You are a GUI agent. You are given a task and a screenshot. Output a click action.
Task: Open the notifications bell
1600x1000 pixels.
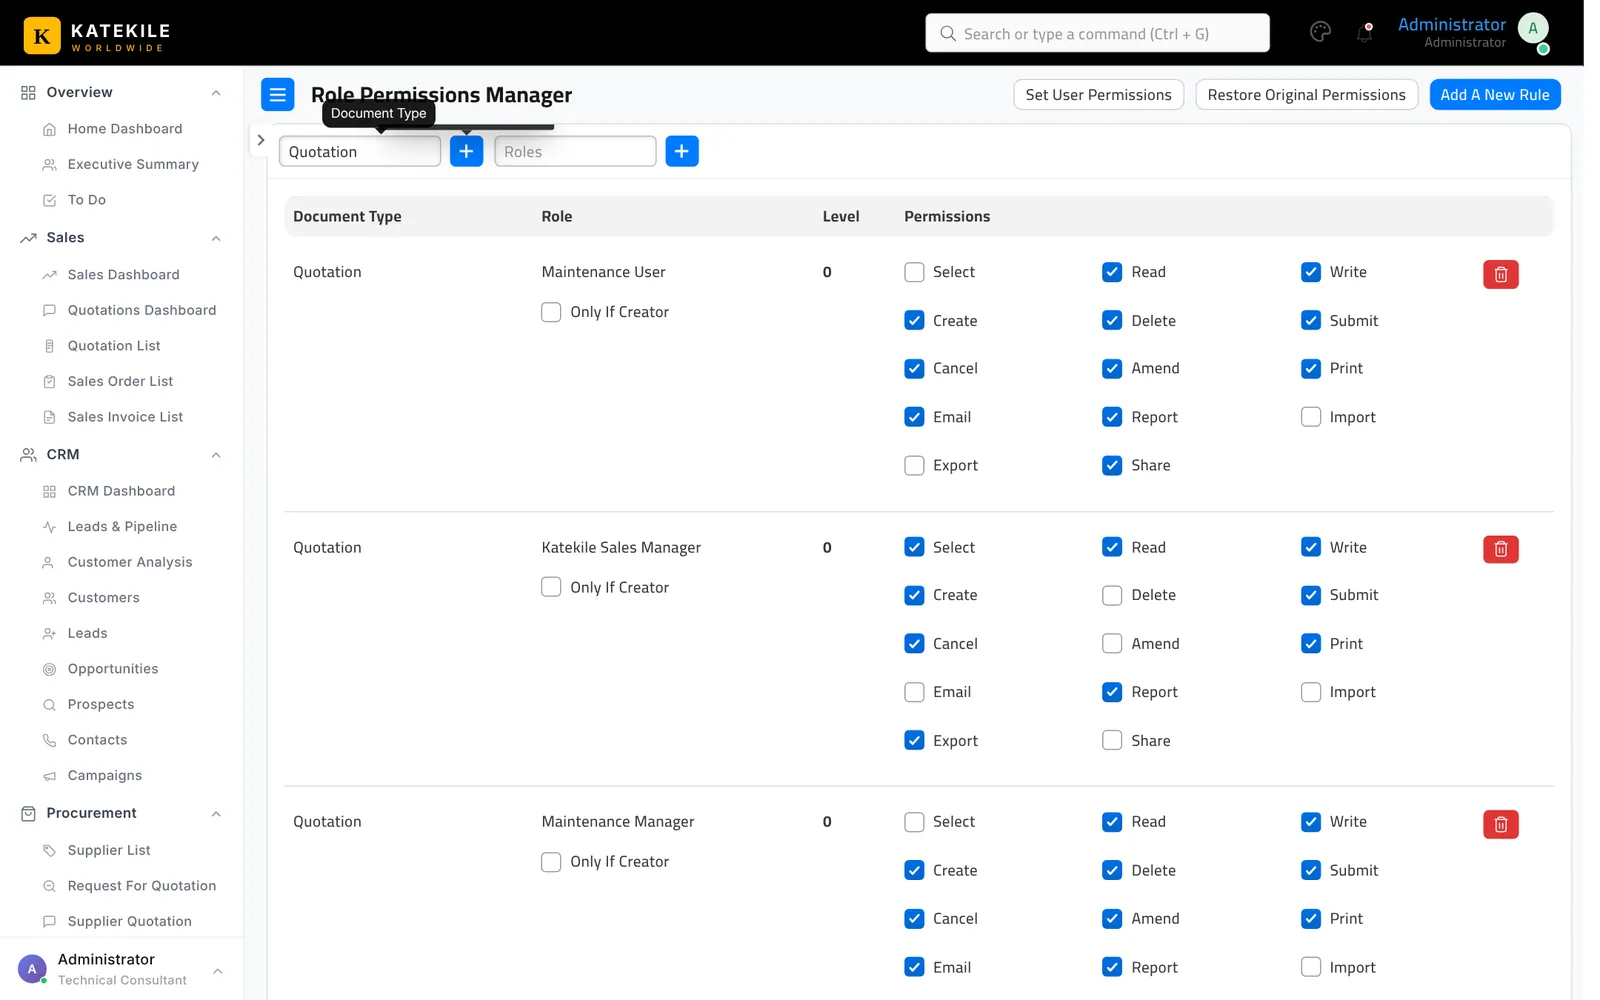click(x=1364, y=32)
